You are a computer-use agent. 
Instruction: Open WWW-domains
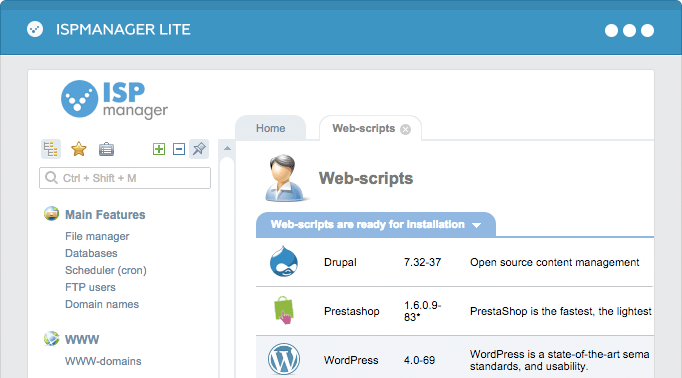click(x=103, y=361)
